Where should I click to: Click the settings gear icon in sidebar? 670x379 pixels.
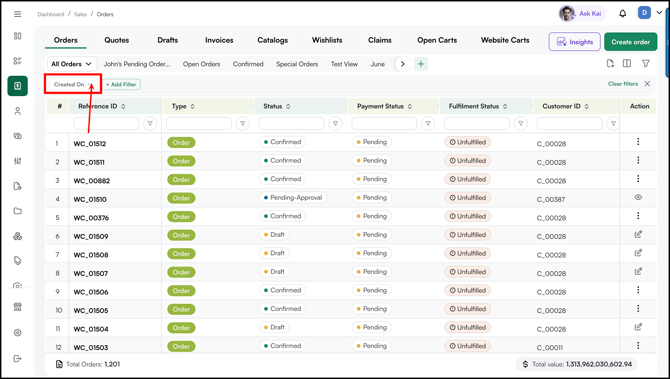[x=18, y=333]
